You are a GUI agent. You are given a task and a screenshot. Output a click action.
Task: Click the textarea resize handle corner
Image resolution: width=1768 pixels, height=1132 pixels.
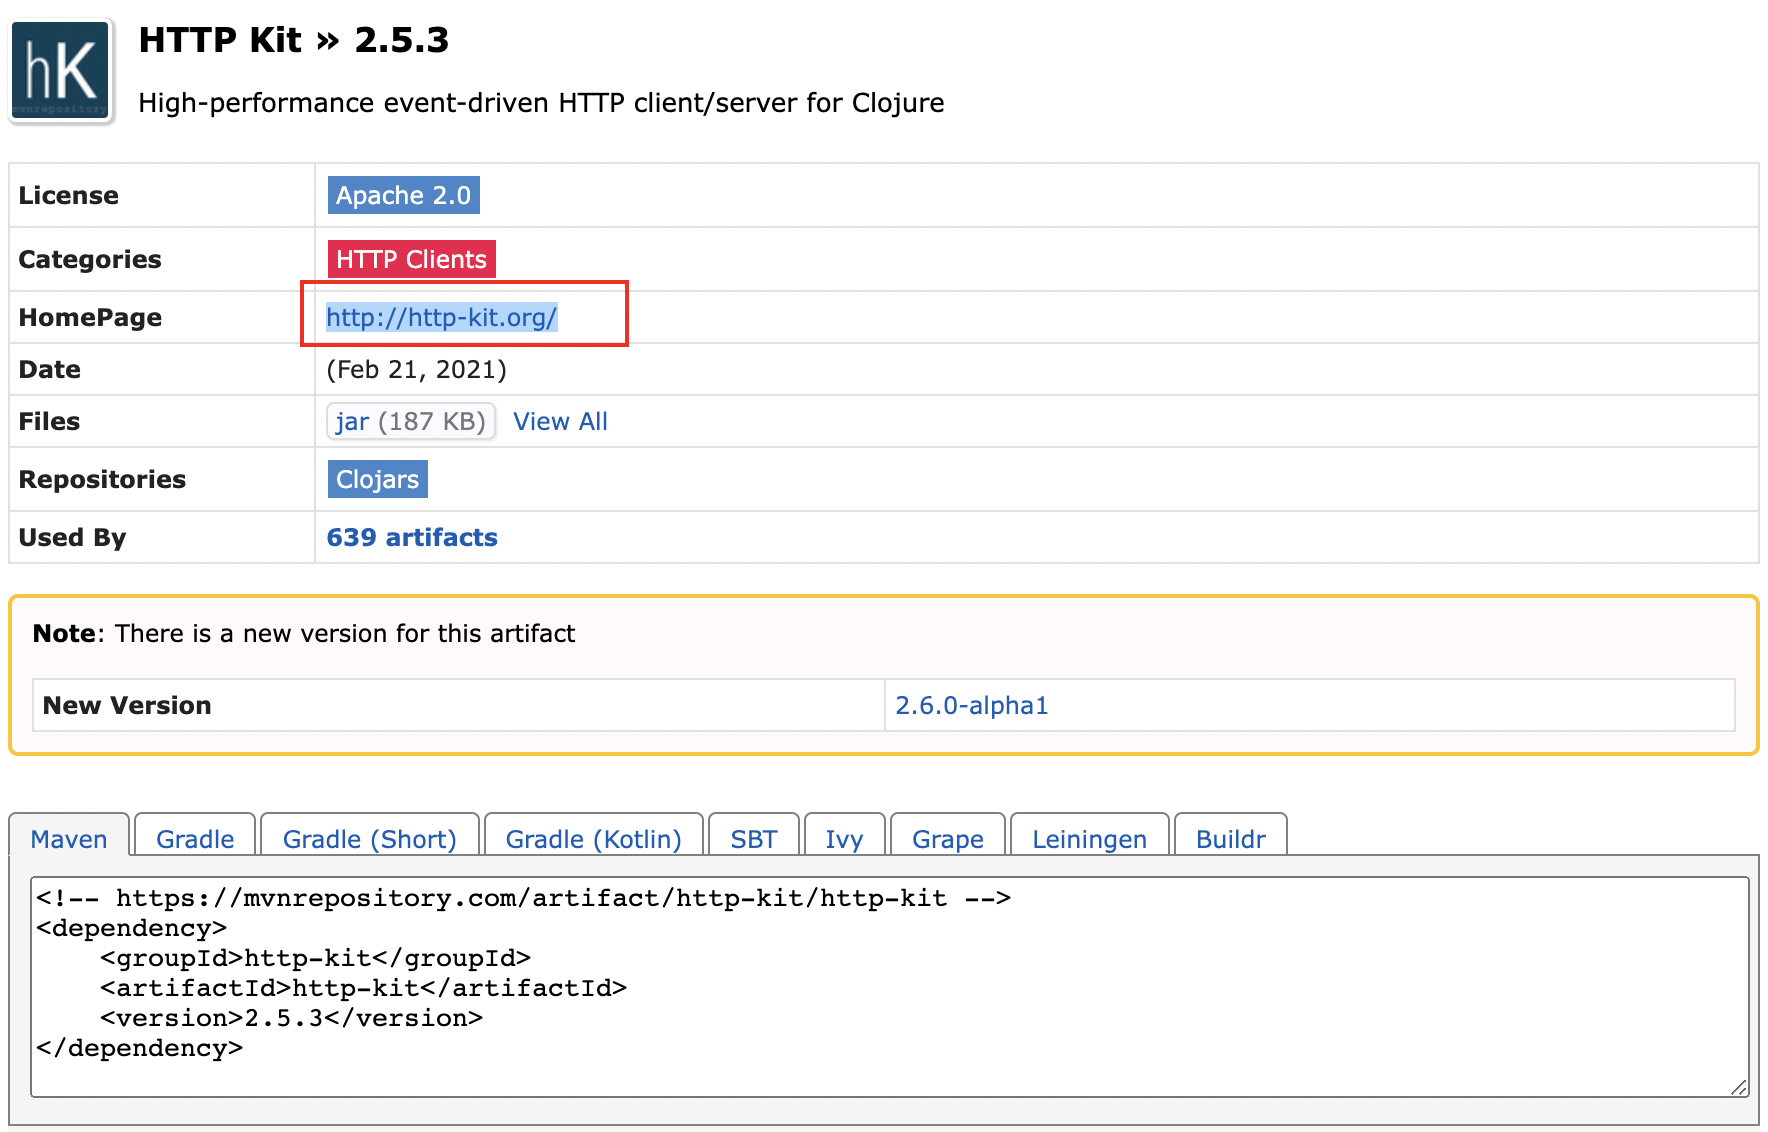click(x=1738, y=1087)
